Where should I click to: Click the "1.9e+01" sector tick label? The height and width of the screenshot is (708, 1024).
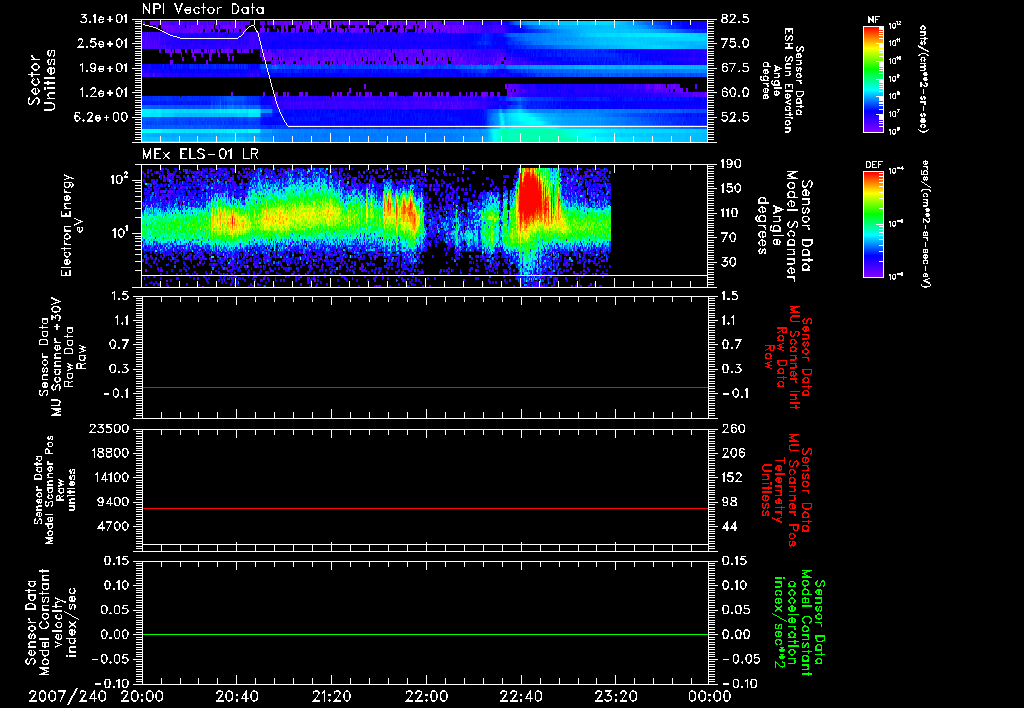104,68
